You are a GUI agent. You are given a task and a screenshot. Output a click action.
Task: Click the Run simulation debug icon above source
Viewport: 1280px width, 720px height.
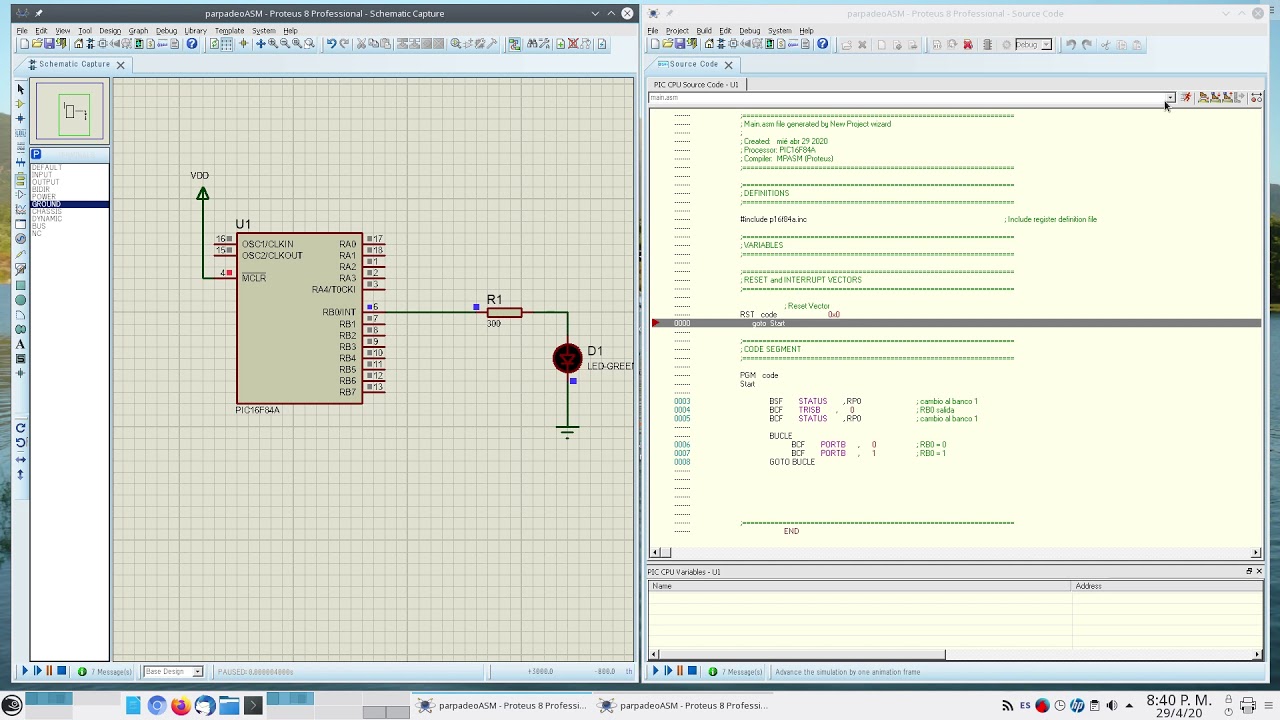tap(1186, 98)
